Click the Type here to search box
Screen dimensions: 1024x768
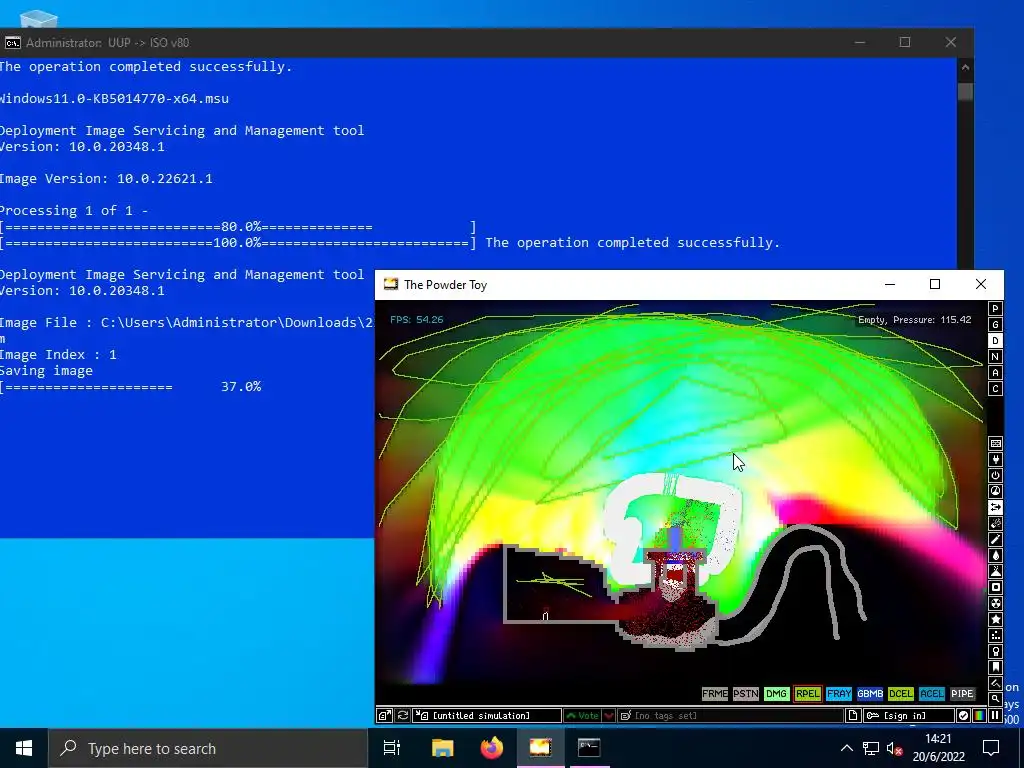(x=208, y=748)
